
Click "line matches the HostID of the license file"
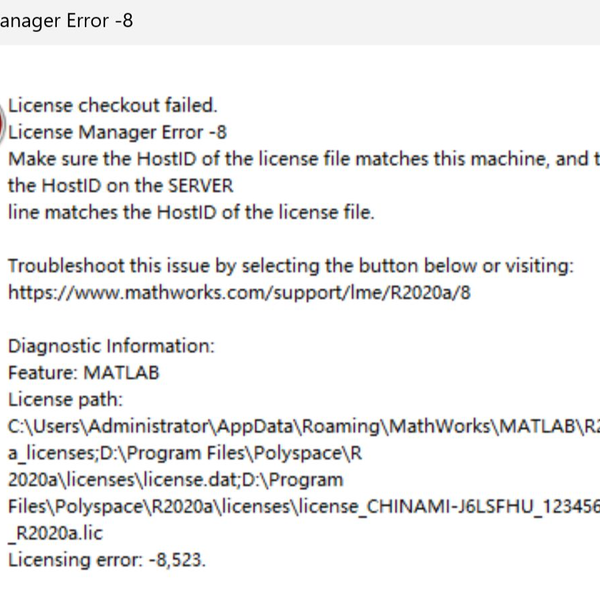tap(190, 213)
